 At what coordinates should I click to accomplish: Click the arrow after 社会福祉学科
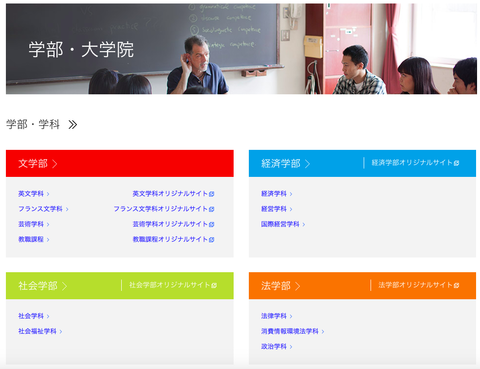[61, 332]
